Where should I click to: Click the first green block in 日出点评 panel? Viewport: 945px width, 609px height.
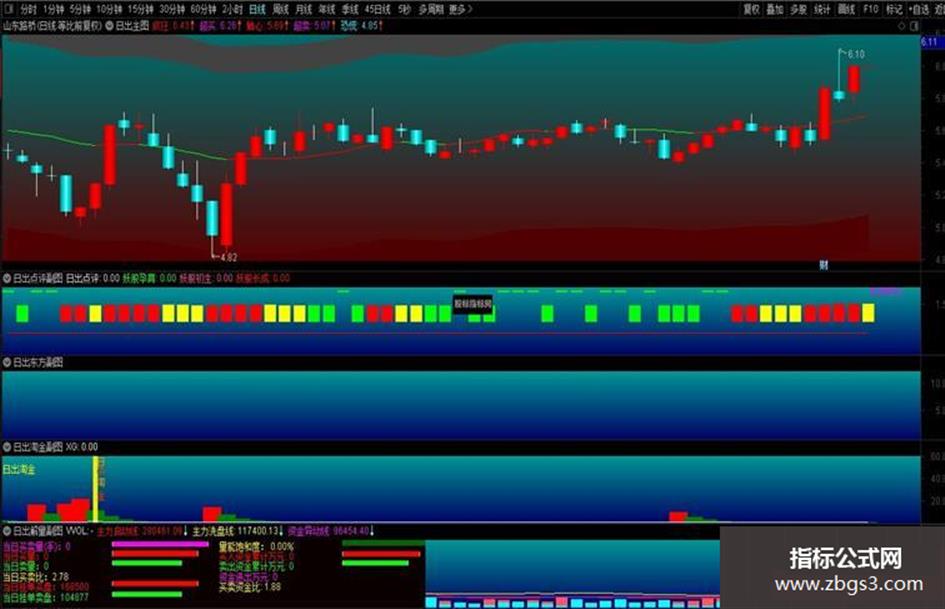(x=22, y=314)
